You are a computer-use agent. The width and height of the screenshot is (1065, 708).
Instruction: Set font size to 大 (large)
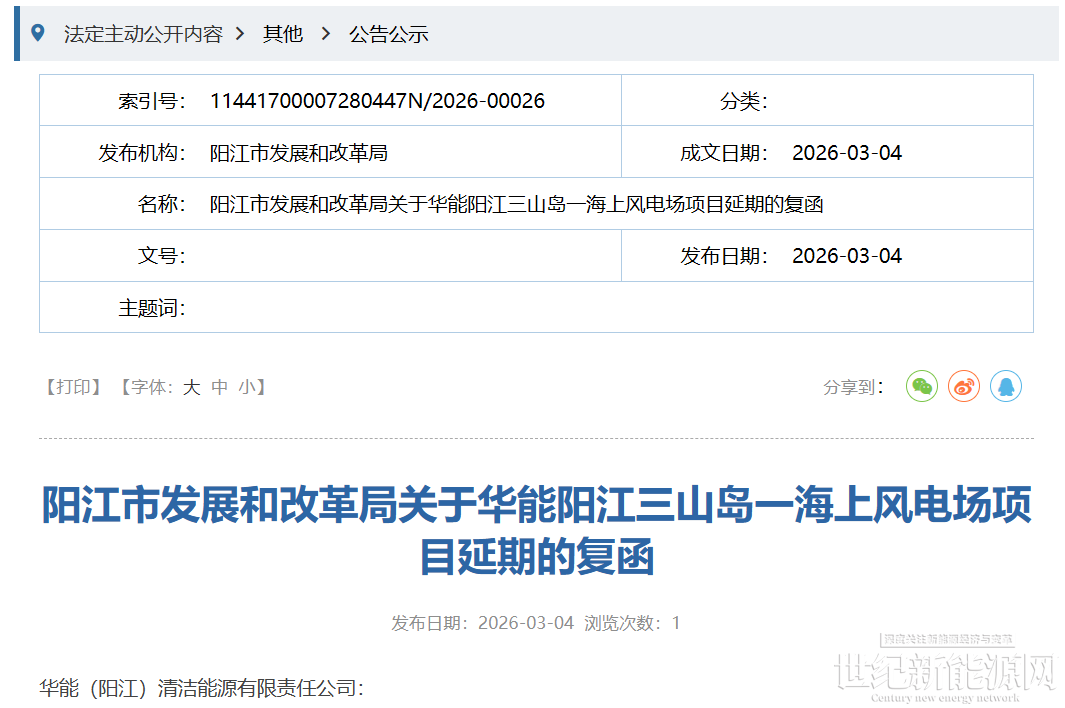pos(191,387)
